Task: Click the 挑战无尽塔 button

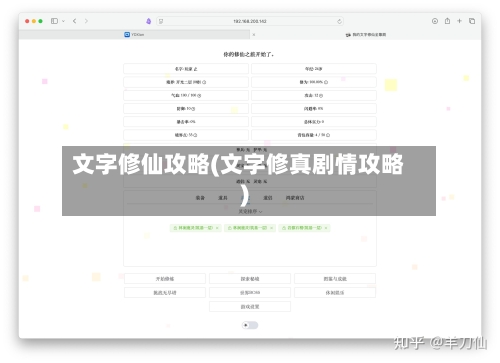Action: (165, 293)
